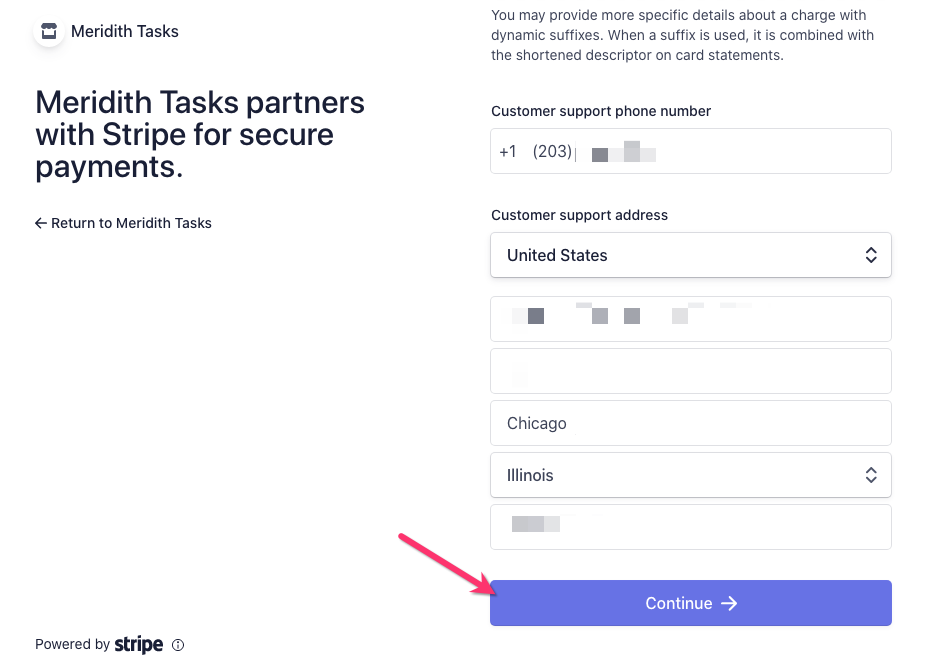Click the Meridith Tasks name in header
950x660 pixels.
125,31
